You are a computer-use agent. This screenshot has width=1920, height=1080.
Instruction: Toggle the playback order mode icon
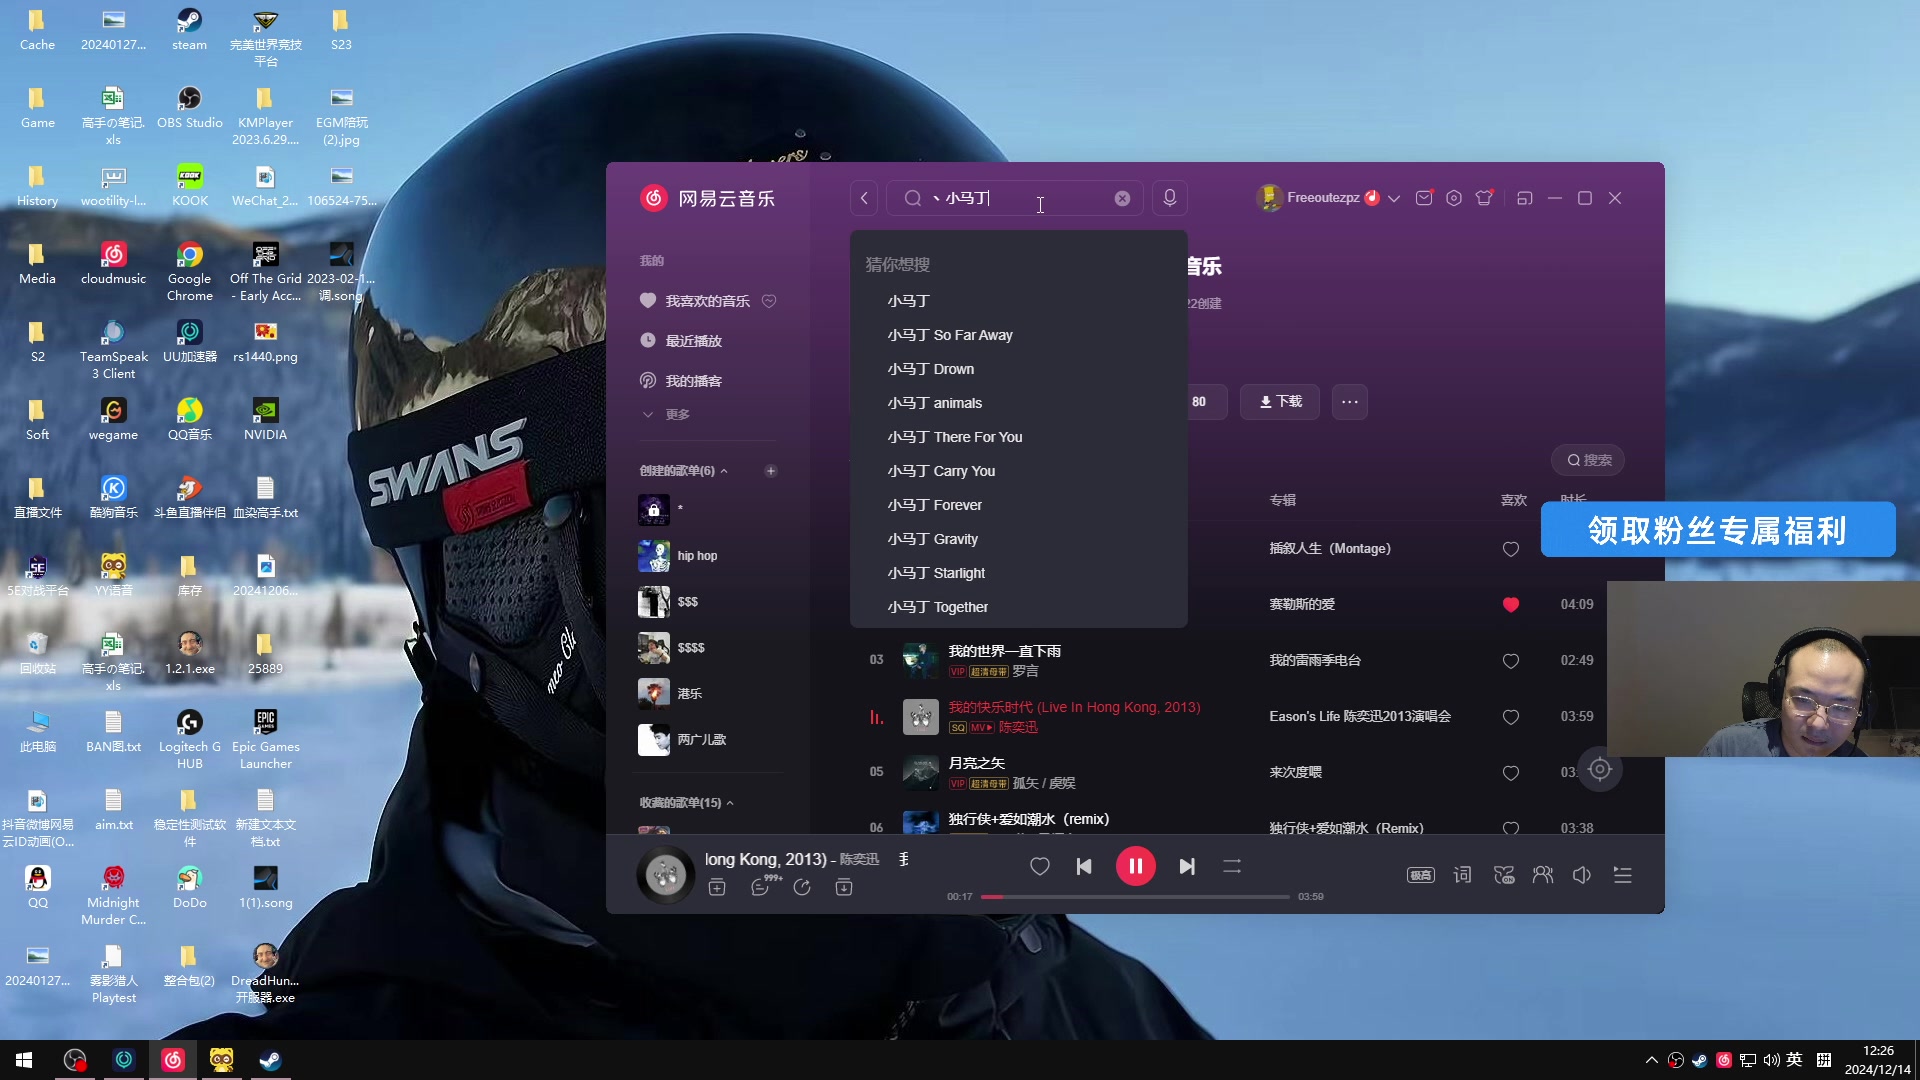click(1231, 866)
